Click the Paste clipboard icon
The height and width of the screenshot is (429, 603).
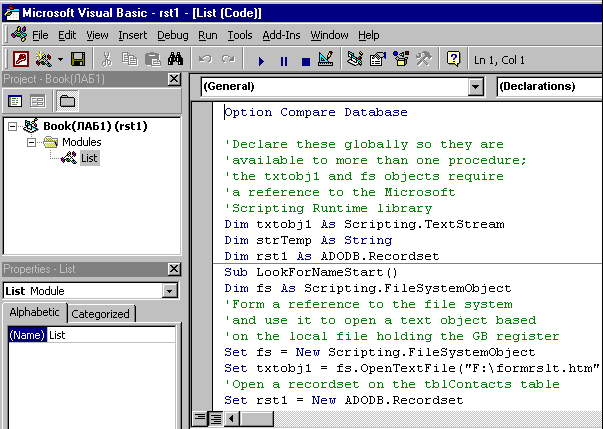point(153,60)
